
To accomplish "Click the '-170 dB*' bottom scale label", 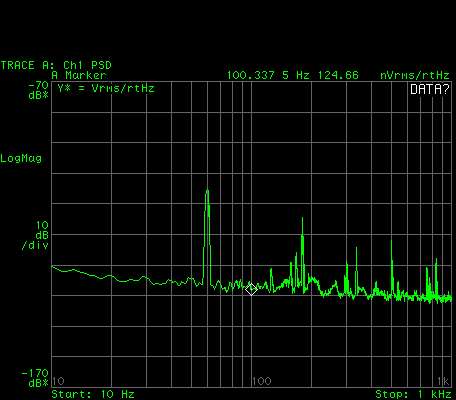I will click(35, 378).
